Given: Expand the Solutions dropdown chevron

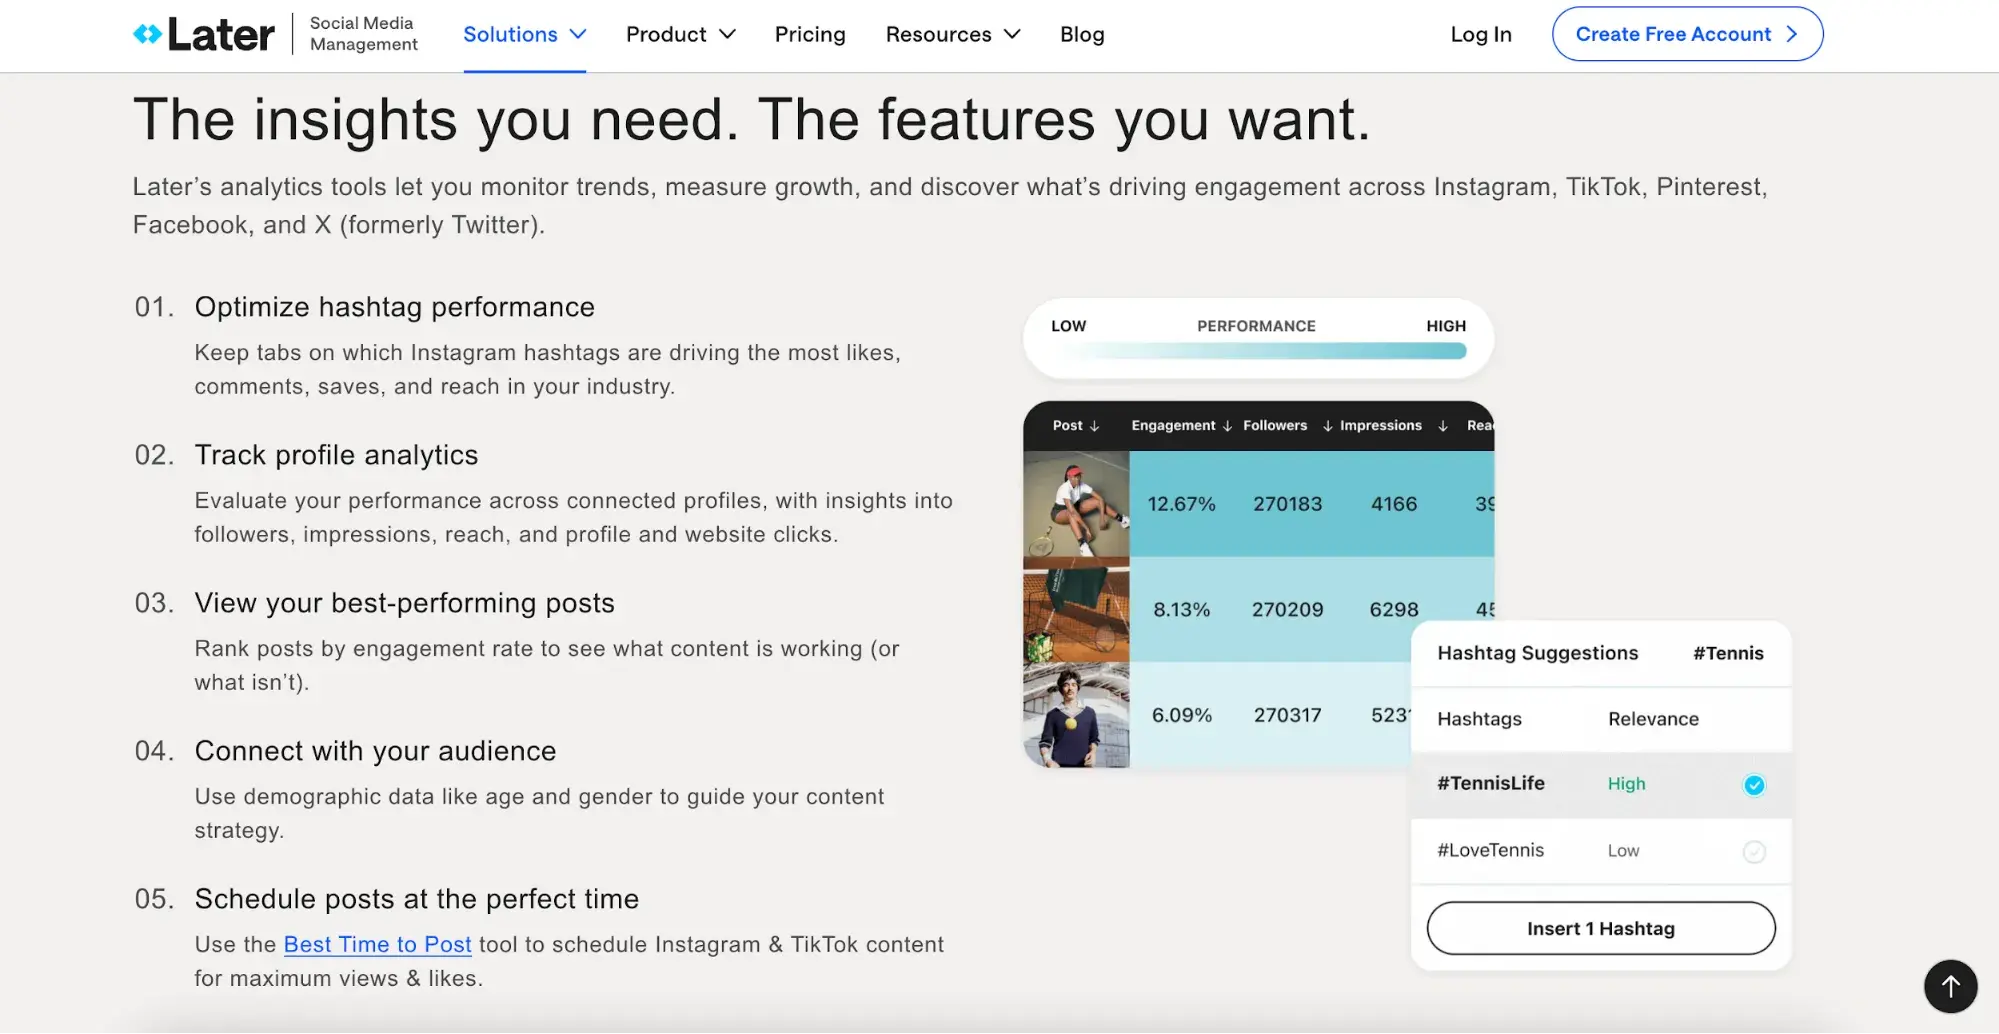Looking at the screenshot, I should [577, 34].
